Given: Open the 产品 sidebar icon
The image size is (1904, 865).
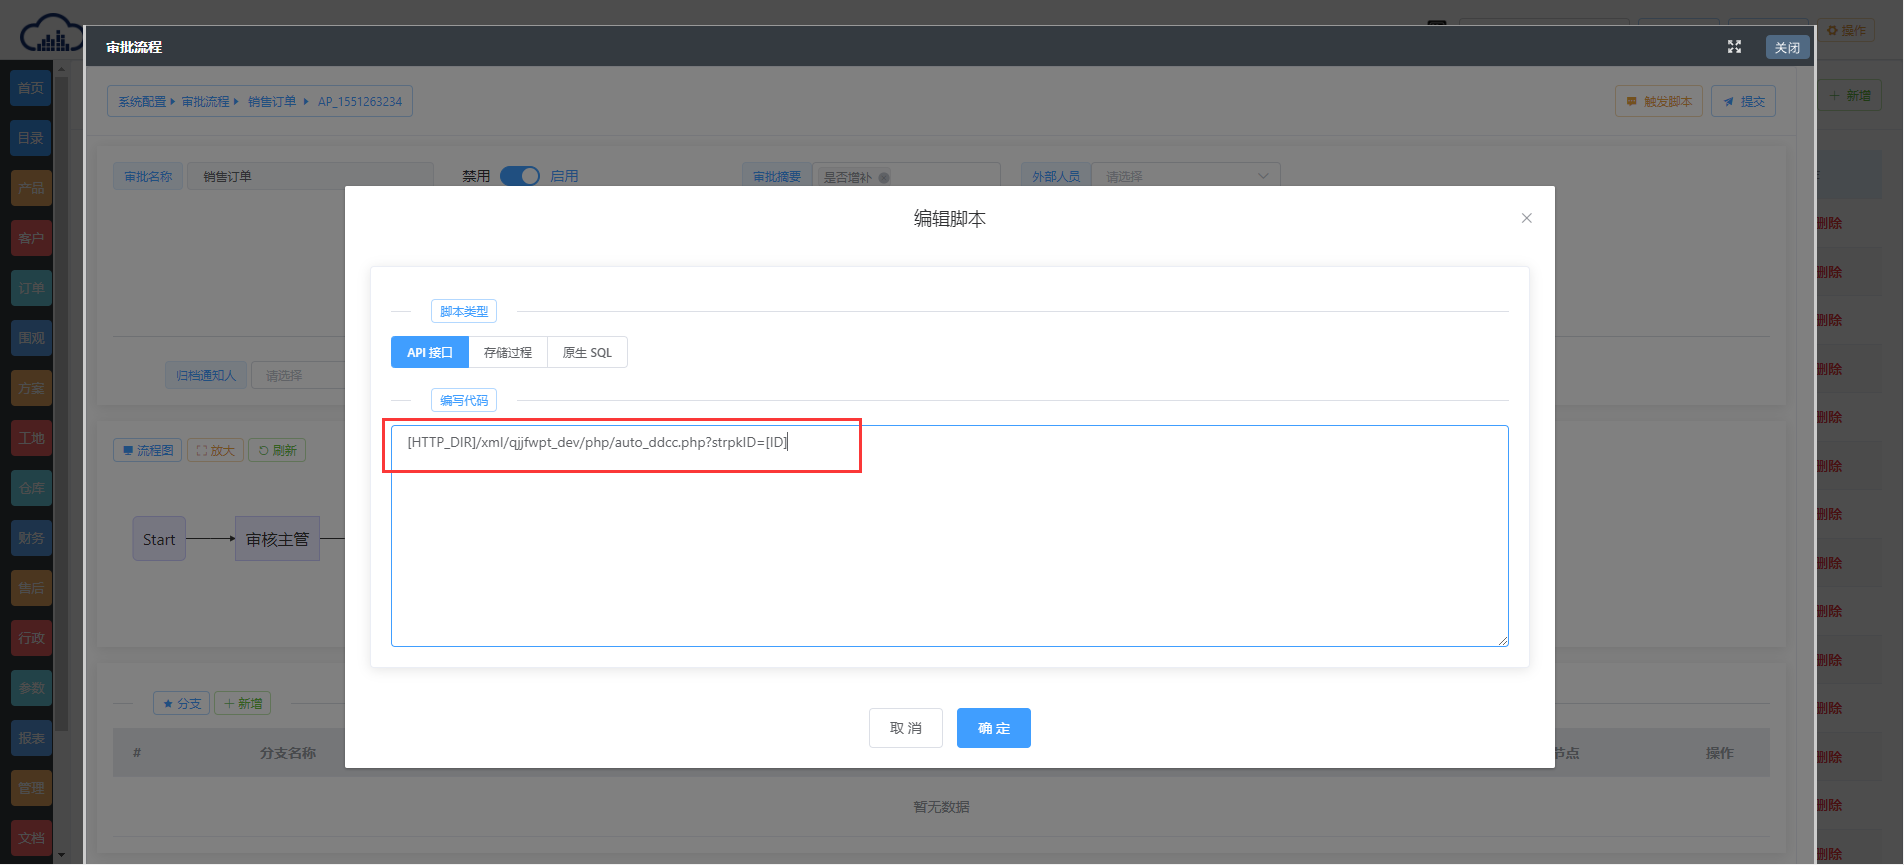Looking at the screenshot, I should coord(31,188).
